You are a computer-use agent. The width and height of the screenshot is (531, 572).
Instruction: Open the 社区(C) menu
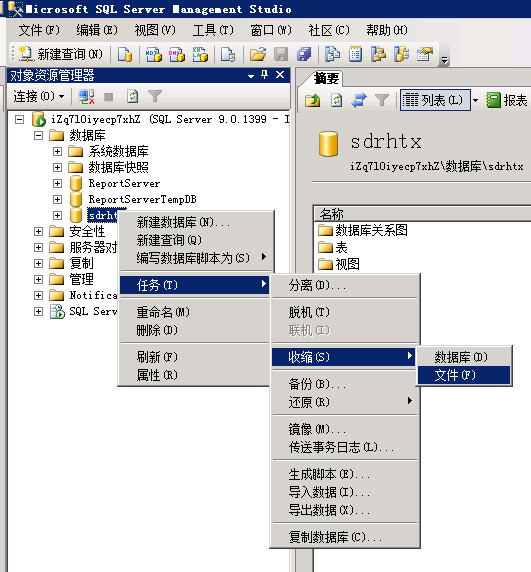pyautogui.click(x=329, y=30)
